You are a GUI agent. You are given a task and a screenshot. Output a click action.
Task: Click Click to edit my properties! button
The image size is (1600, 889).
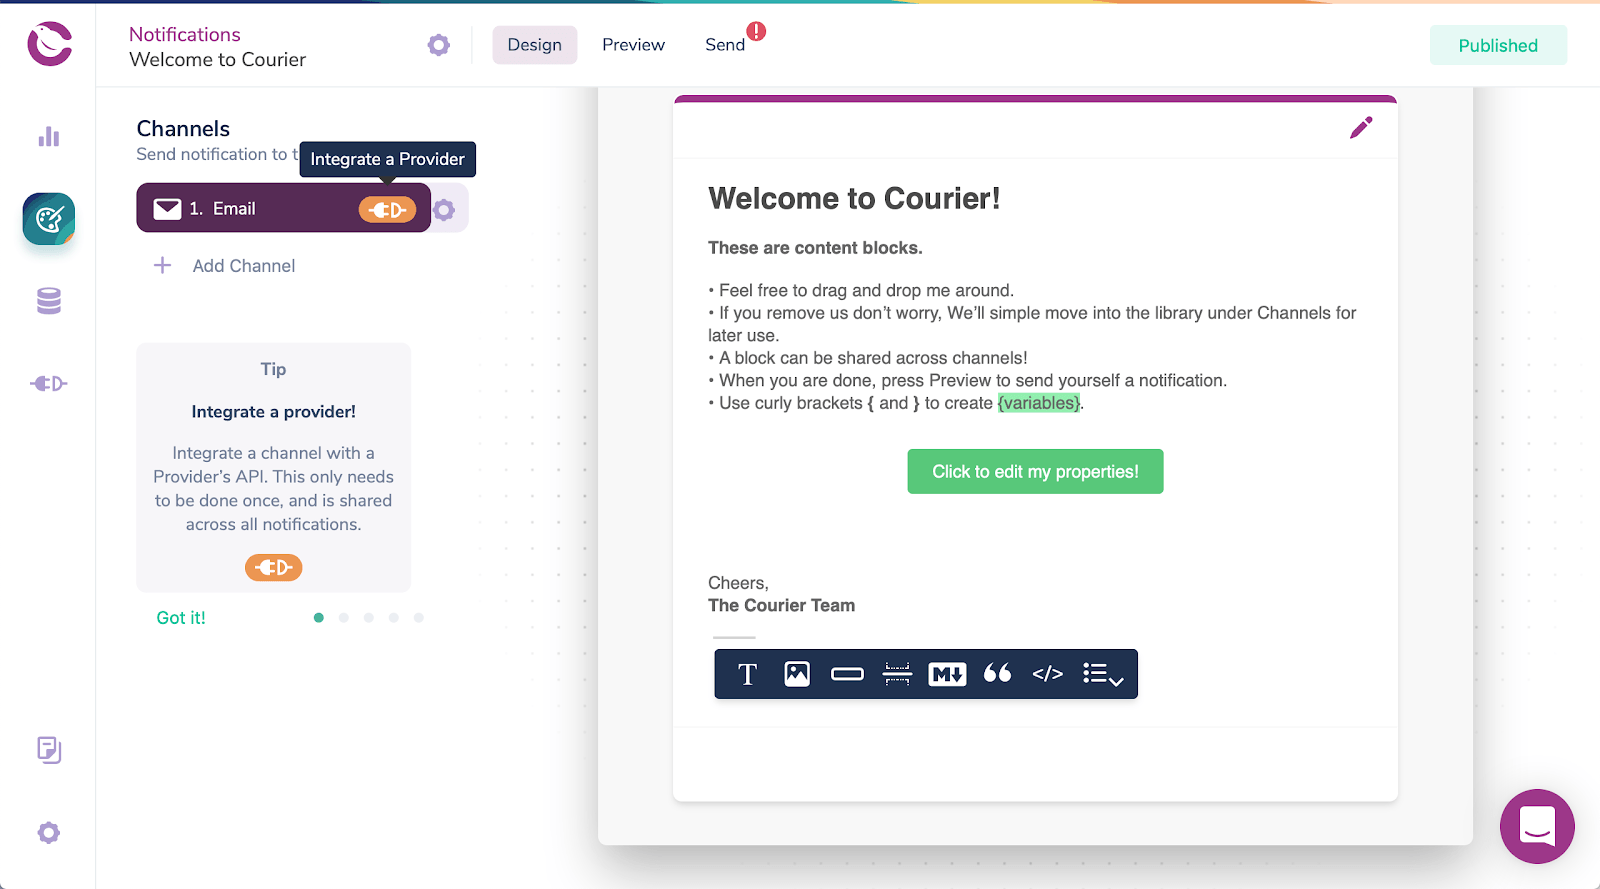coord(1035,471)
